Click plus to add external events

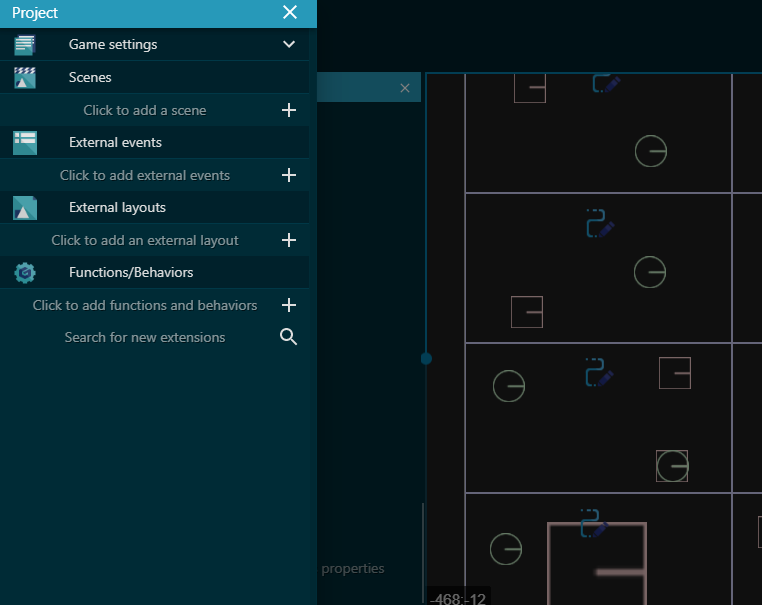tap(289, 175)
